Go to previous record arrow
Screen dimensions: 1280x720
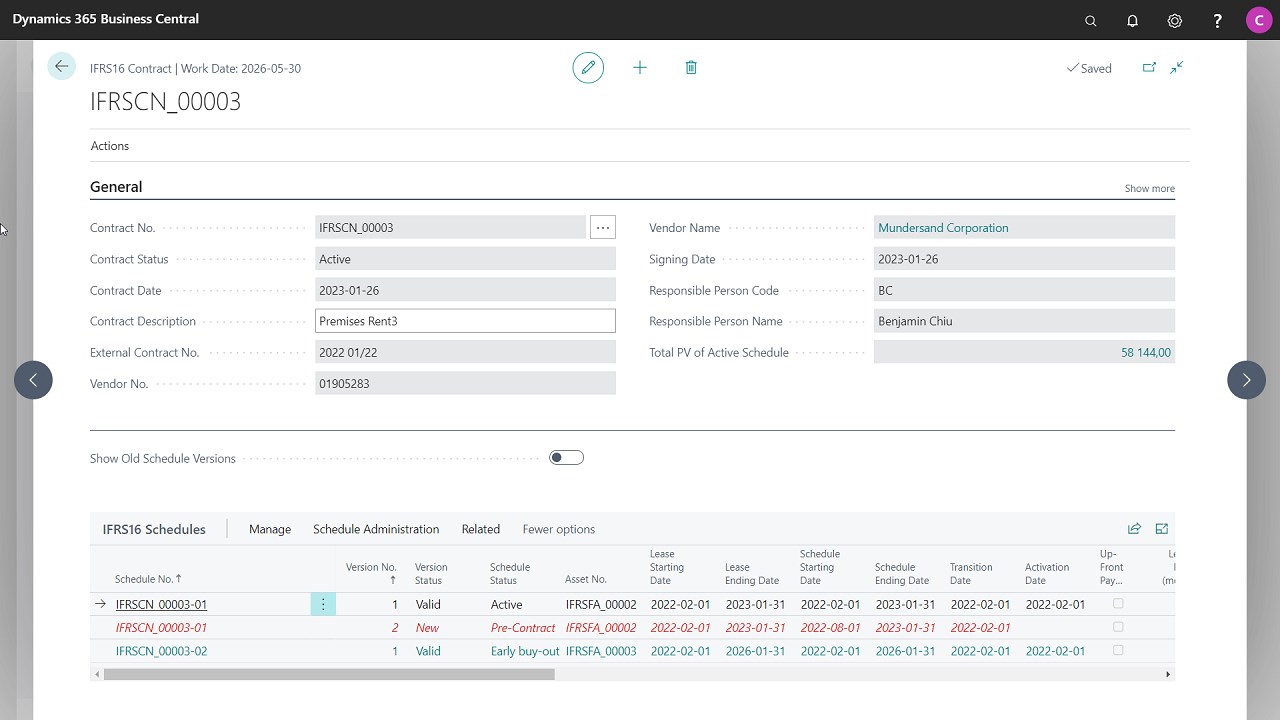point(33,380)
